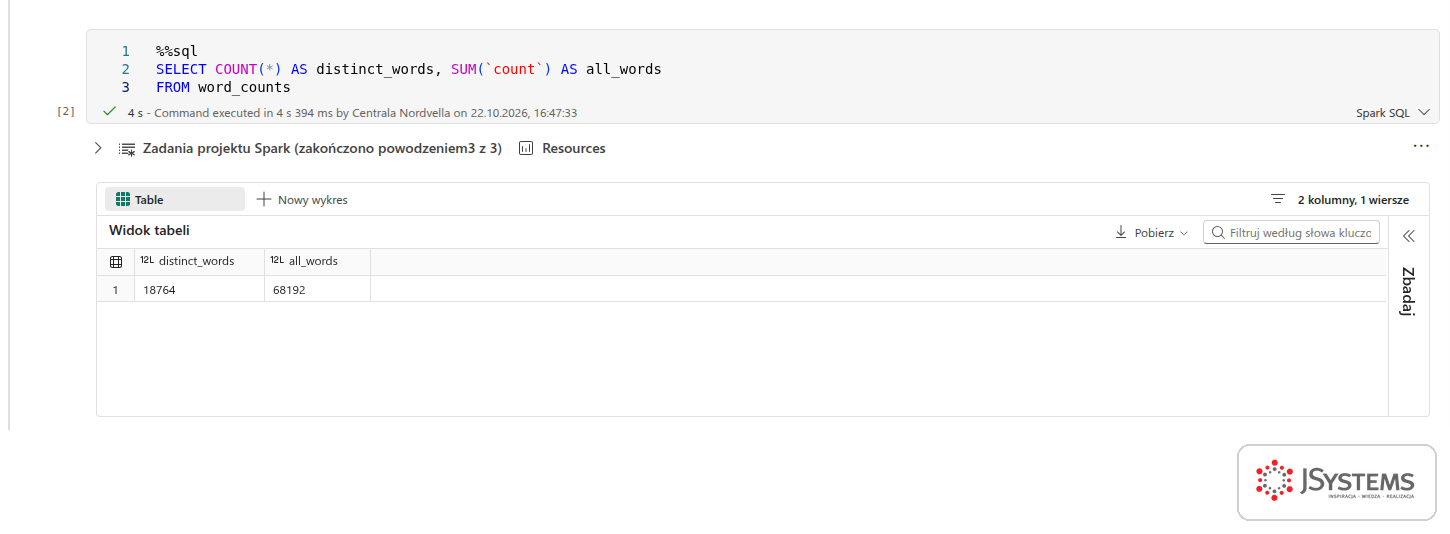Open the Pobierz download dropdown
Viewport: 1450px width, 534px height.
pos(1152,233)
